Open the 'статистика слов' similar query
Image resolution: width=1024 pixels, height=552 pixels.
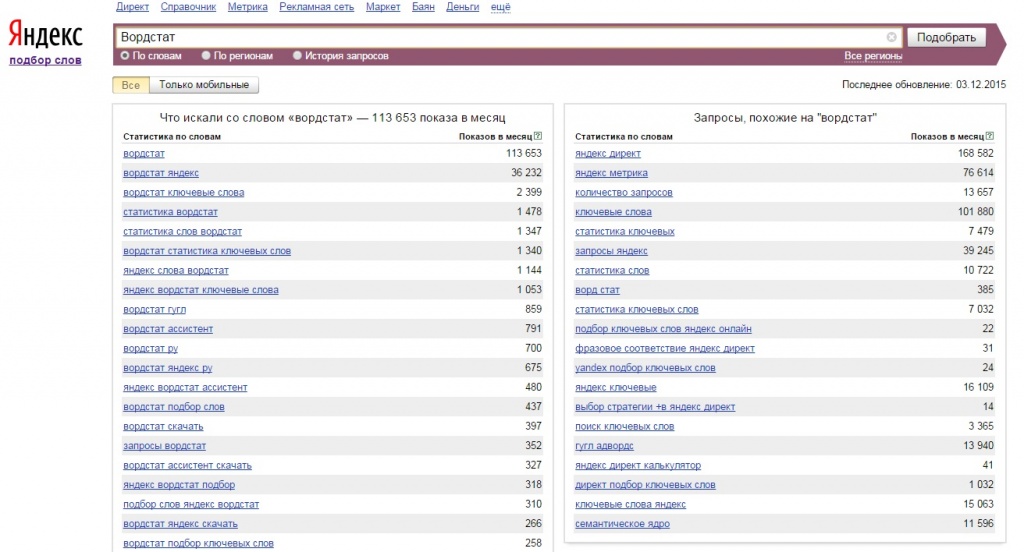612,270
